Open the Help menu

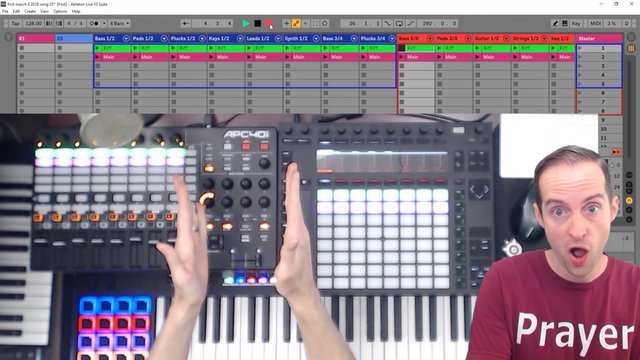76,11
